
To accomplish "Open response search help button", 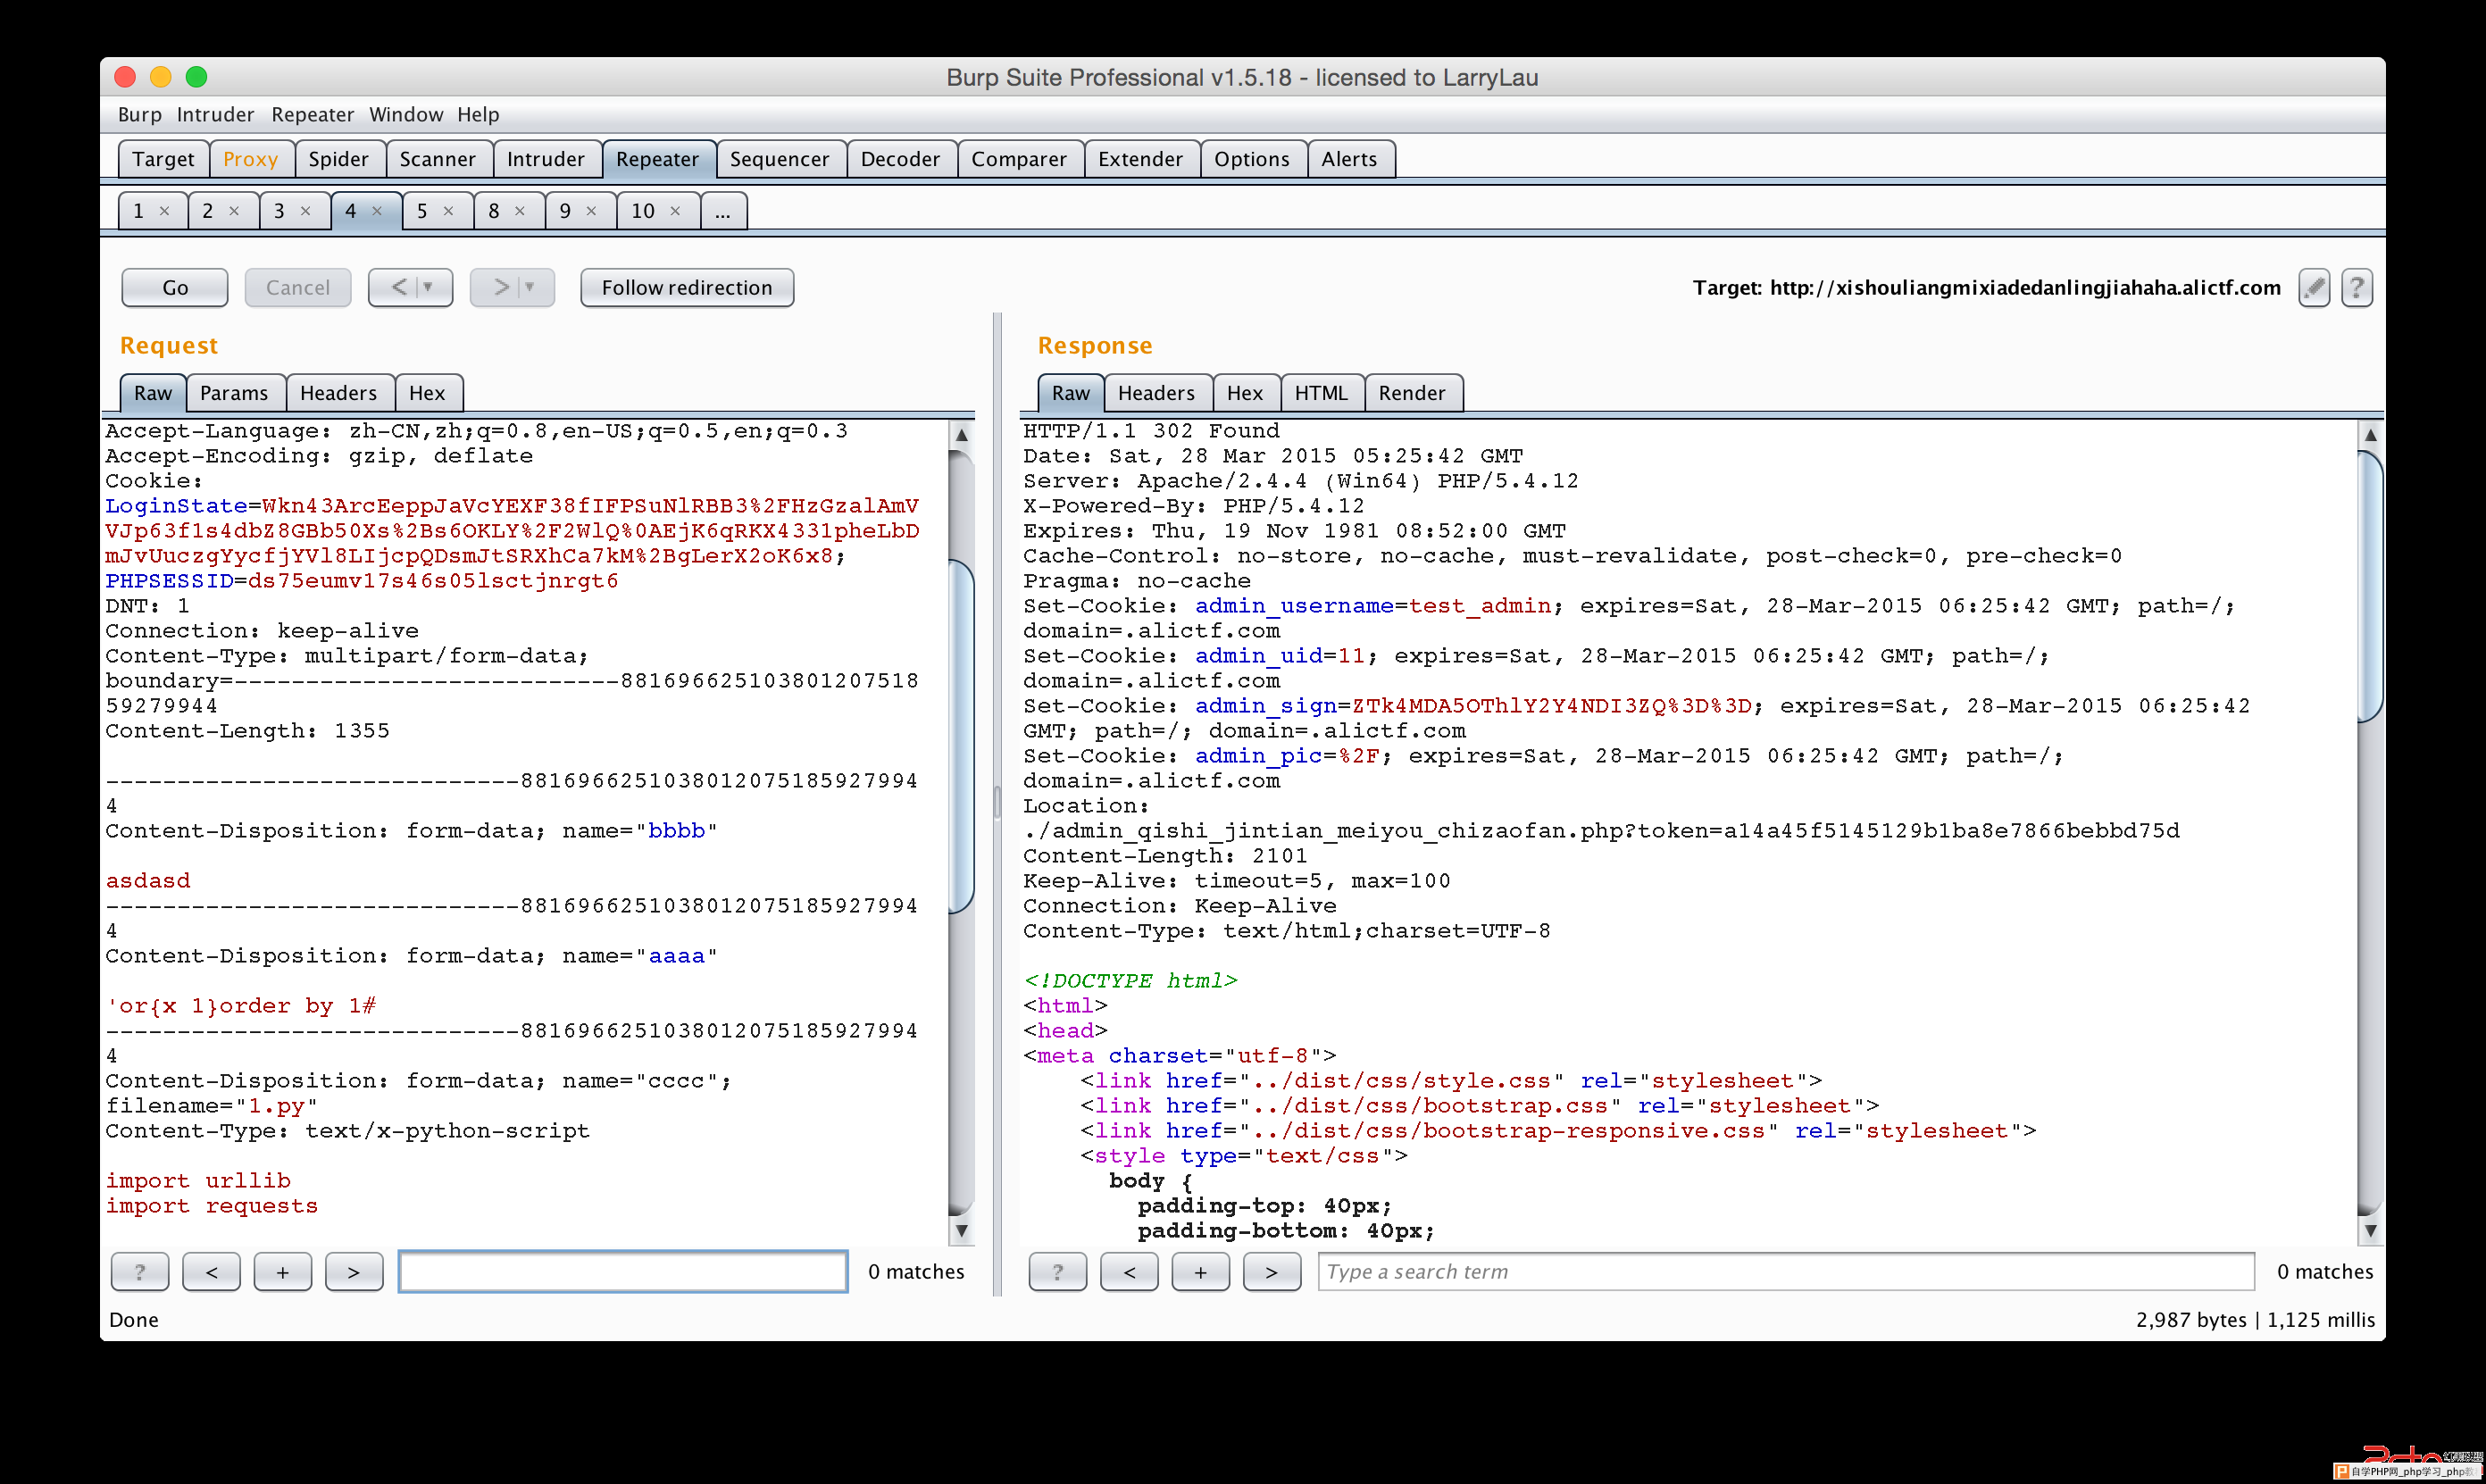I will pyautogui.click(x=1058, y=1271).
